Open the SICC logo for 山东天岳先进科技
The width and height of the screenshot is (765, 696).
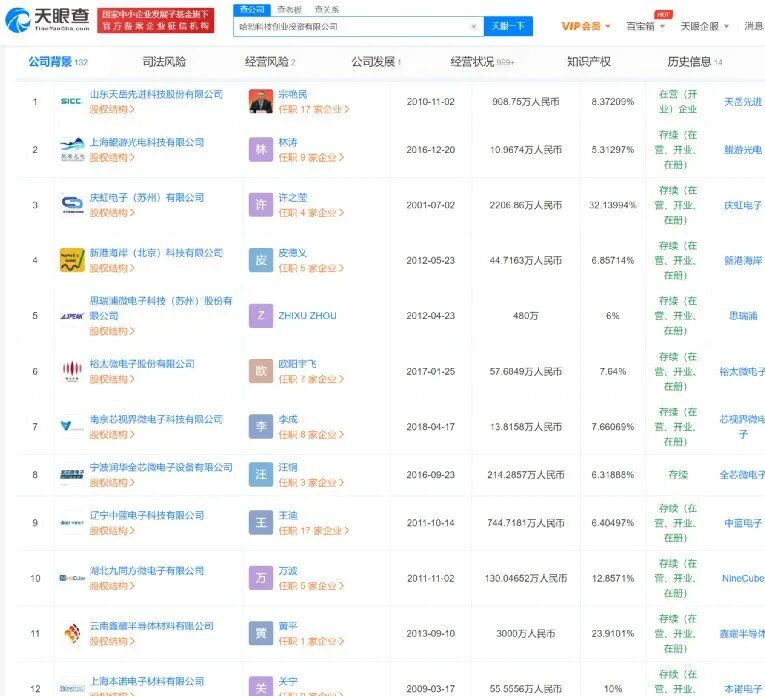71,101
